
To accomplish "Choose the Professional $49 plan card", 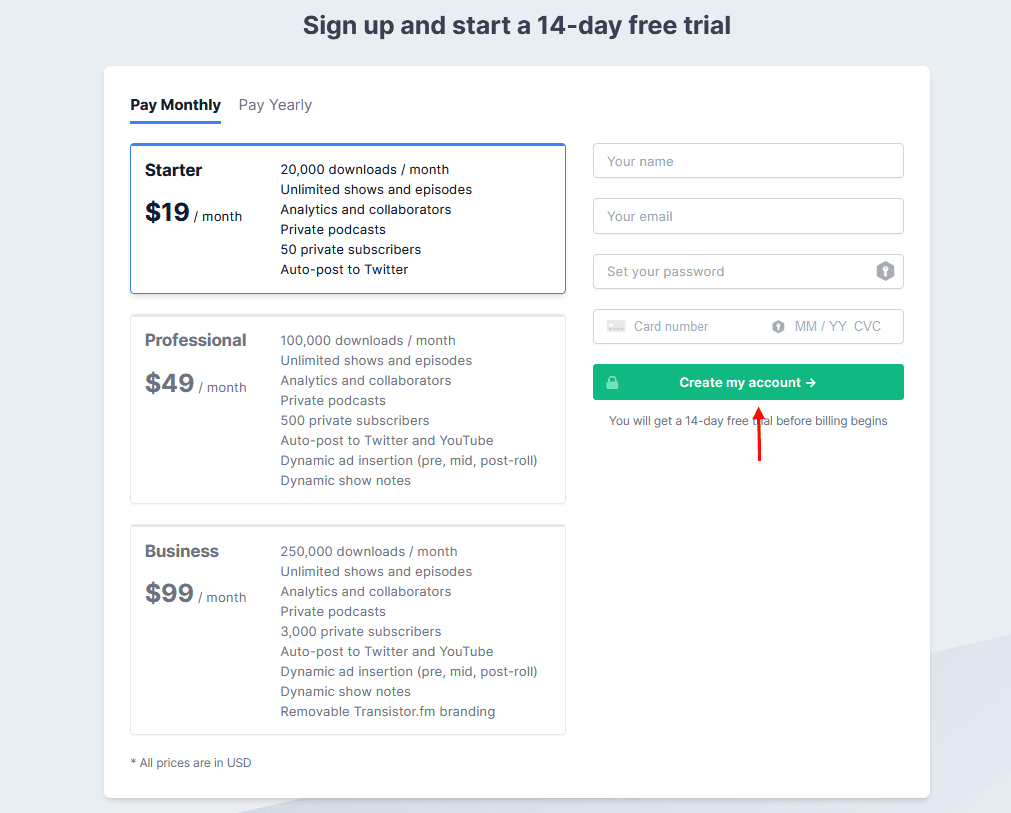I will click(x=348, y=409).
